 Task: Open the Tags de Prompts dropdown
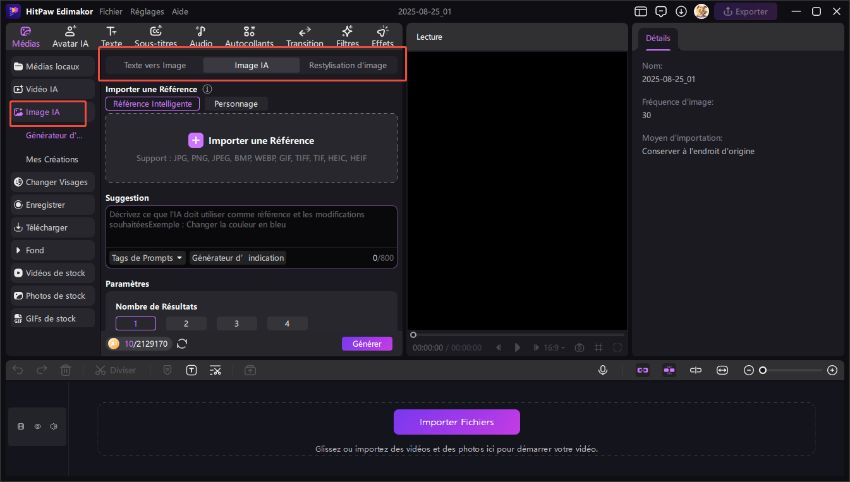(146, 258)
